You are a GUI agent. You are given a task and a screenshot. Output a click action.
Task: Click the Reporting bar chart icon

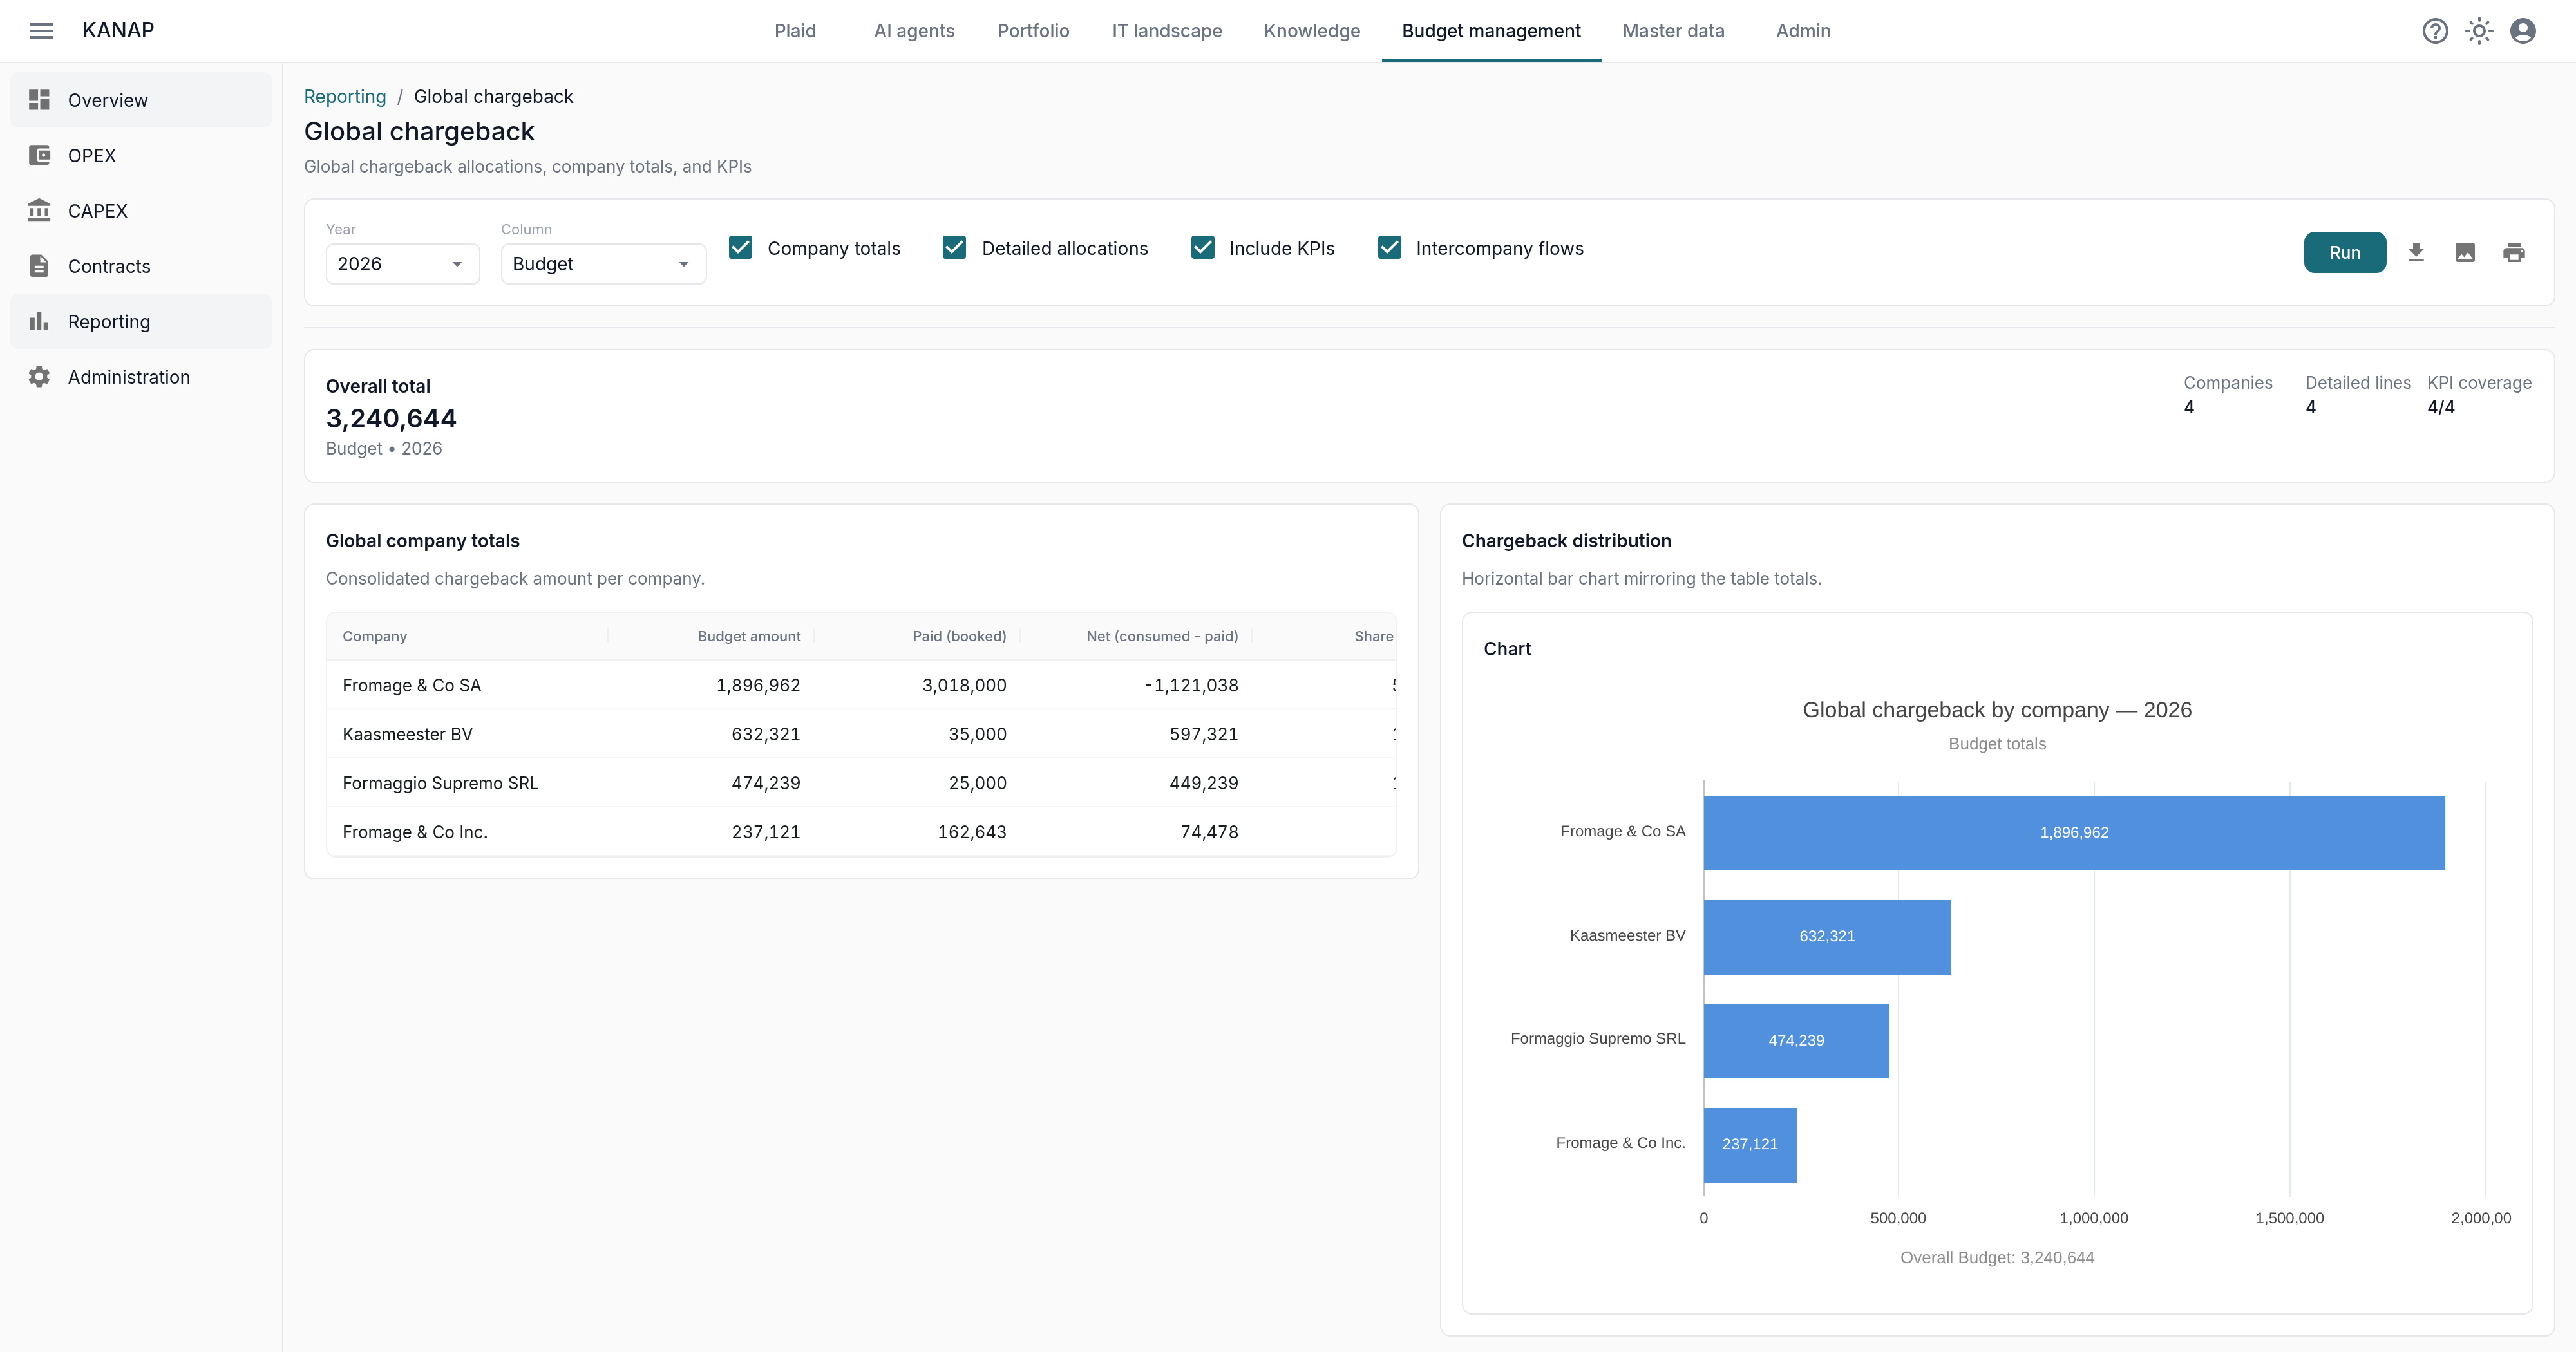pos(39,321)
